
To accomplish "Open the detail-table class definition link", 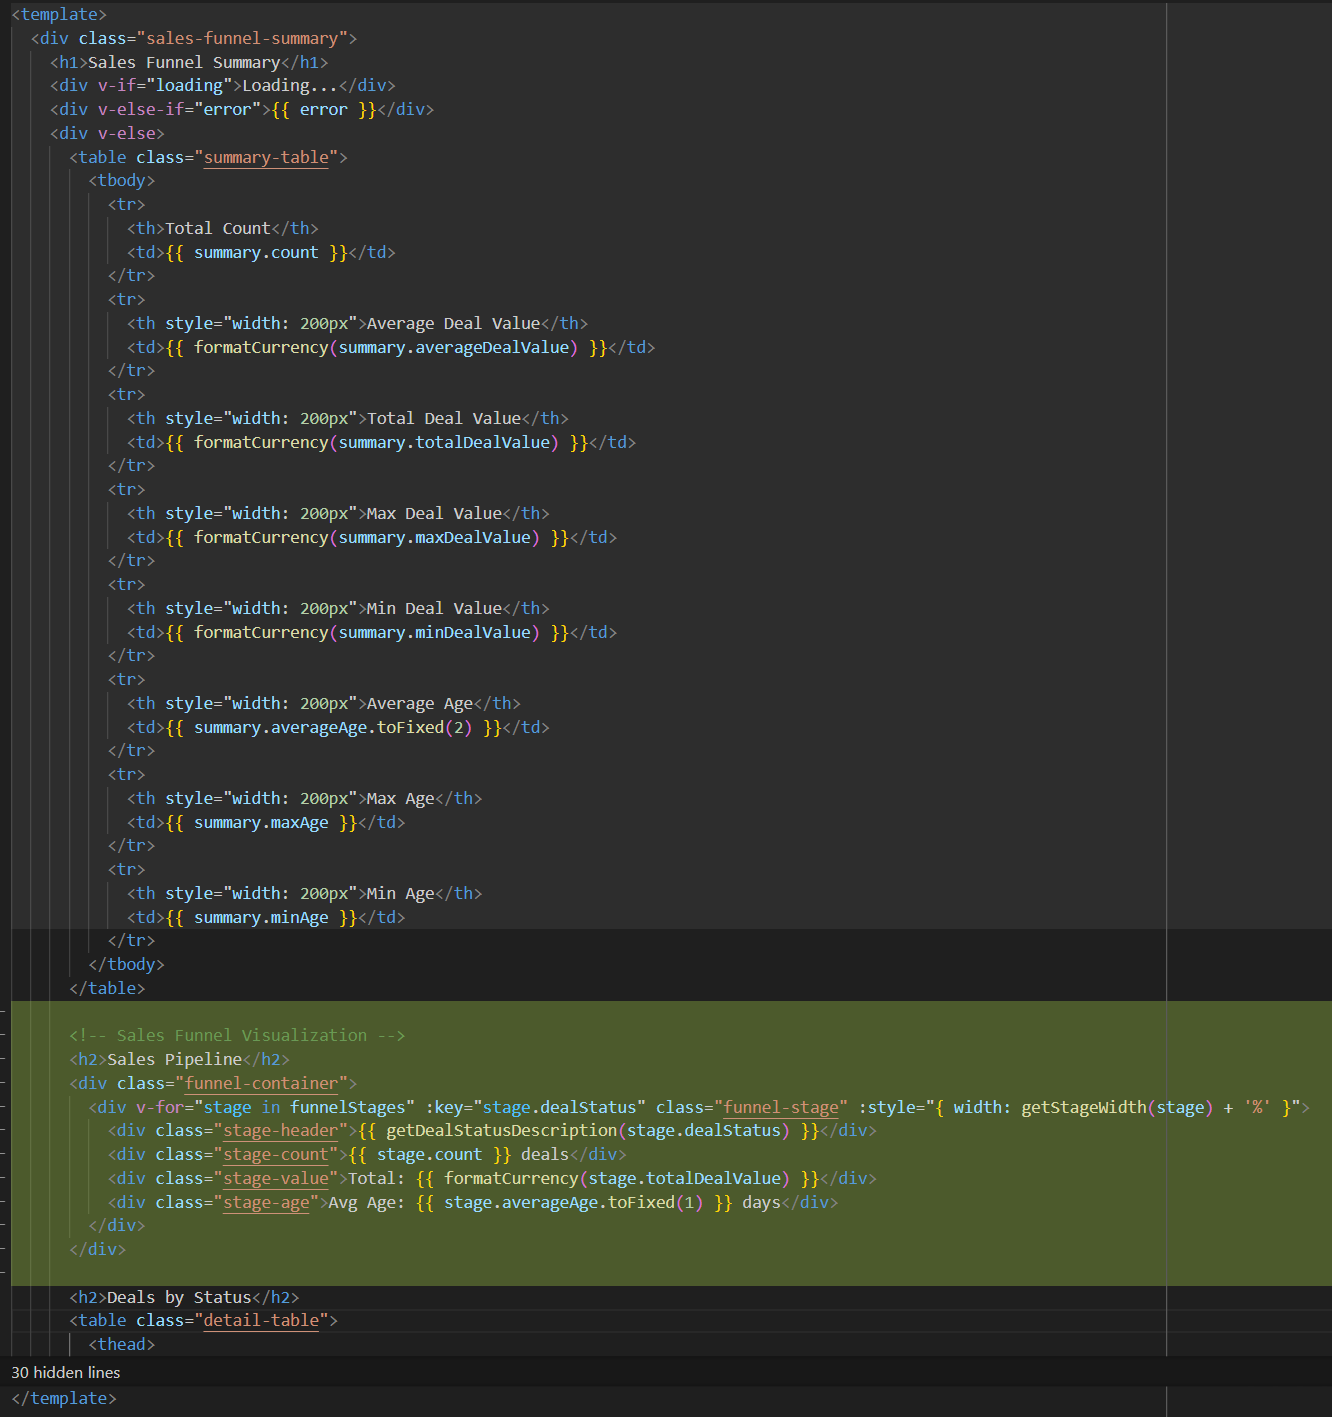I will click(260, 1320).
